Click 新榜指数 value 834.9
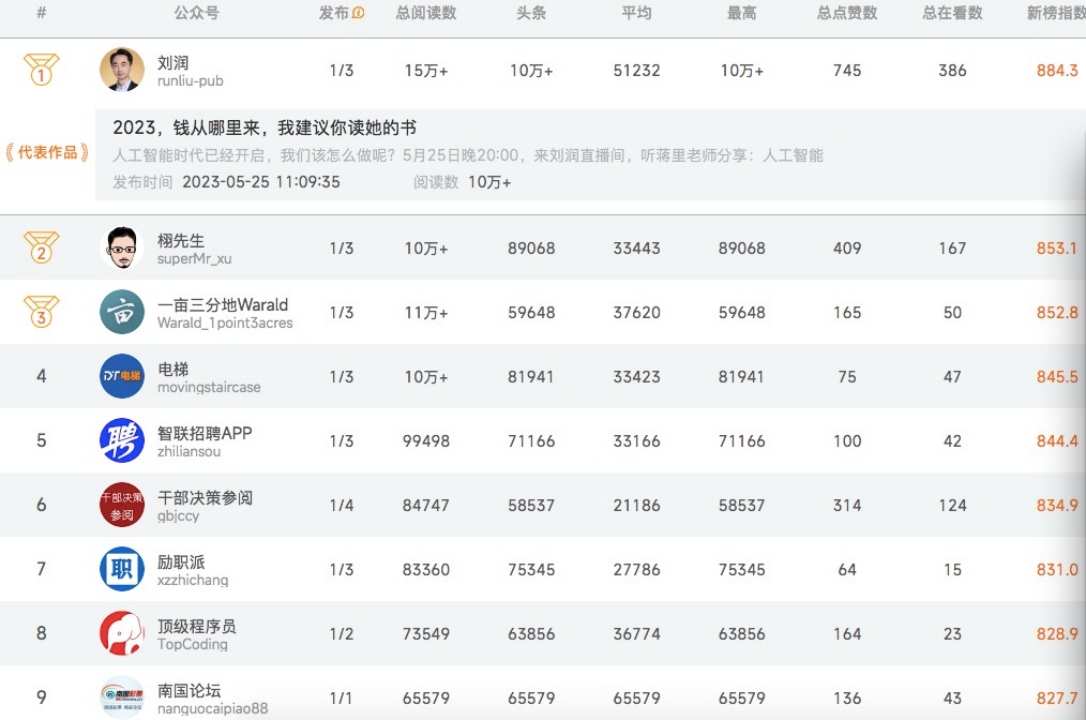 [x=1057, y=505]
